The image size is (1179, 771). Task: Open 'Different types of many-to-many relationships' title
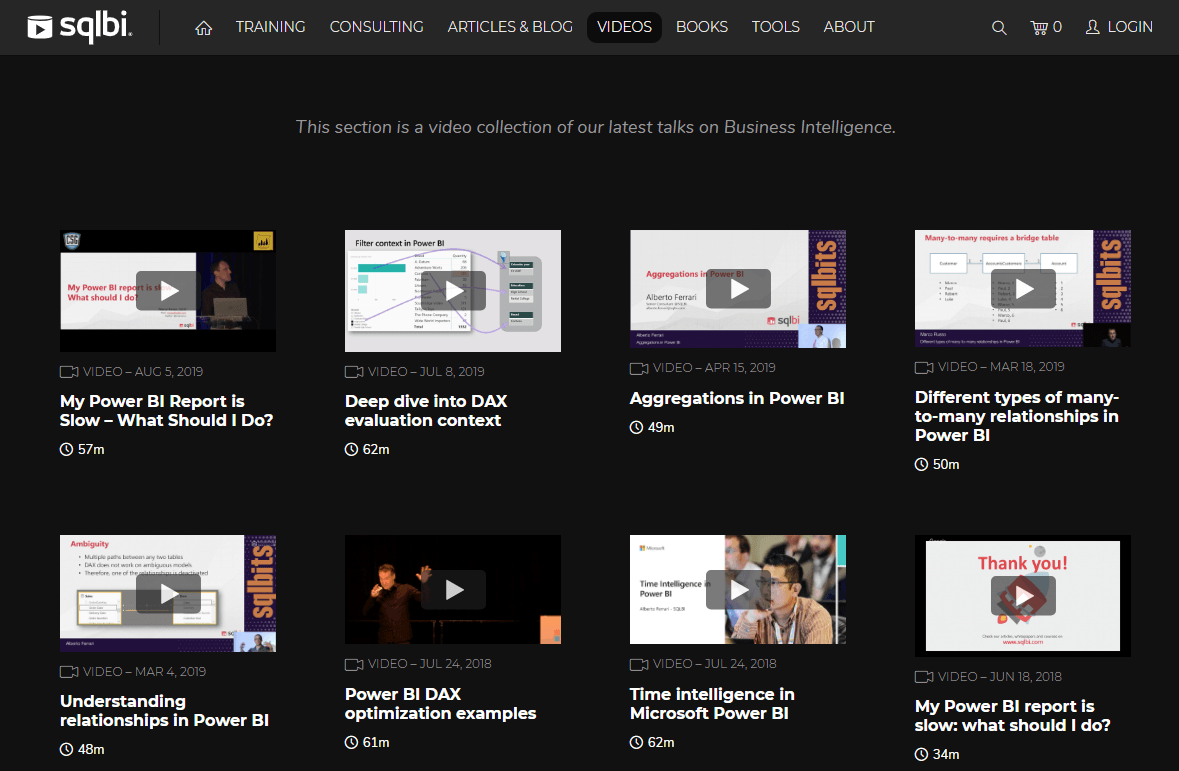[x=1017, y=416]
